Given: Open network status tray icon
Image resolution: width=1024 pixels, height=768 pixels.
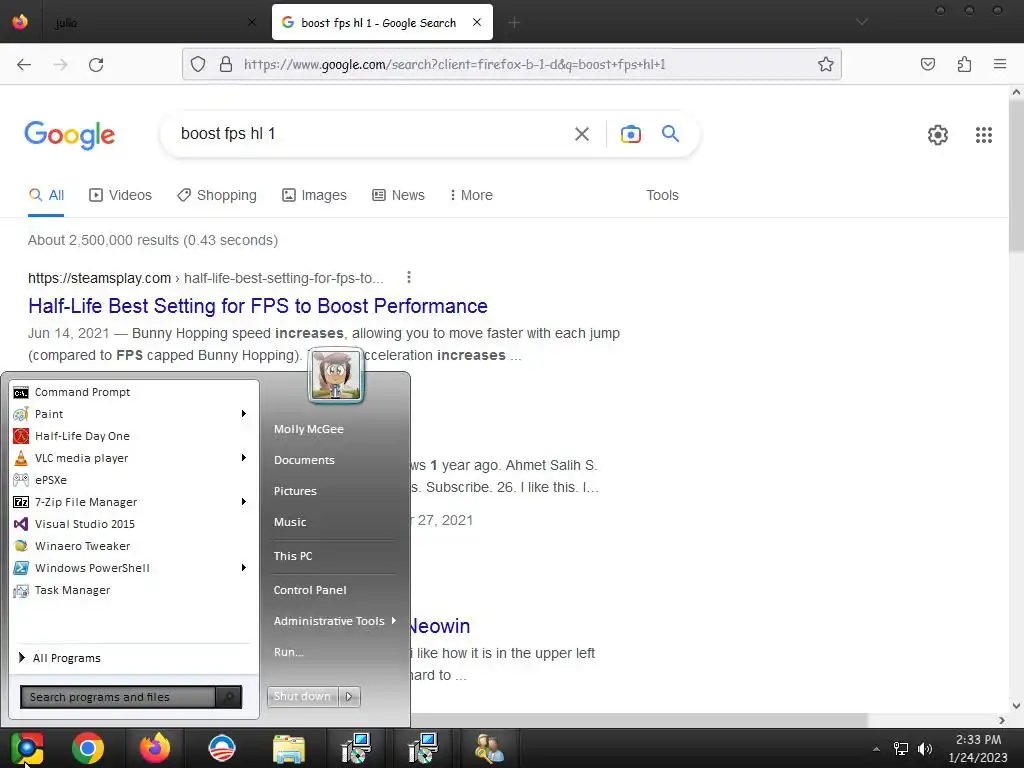Looking at the screenshot, I should tap(901, 749).
